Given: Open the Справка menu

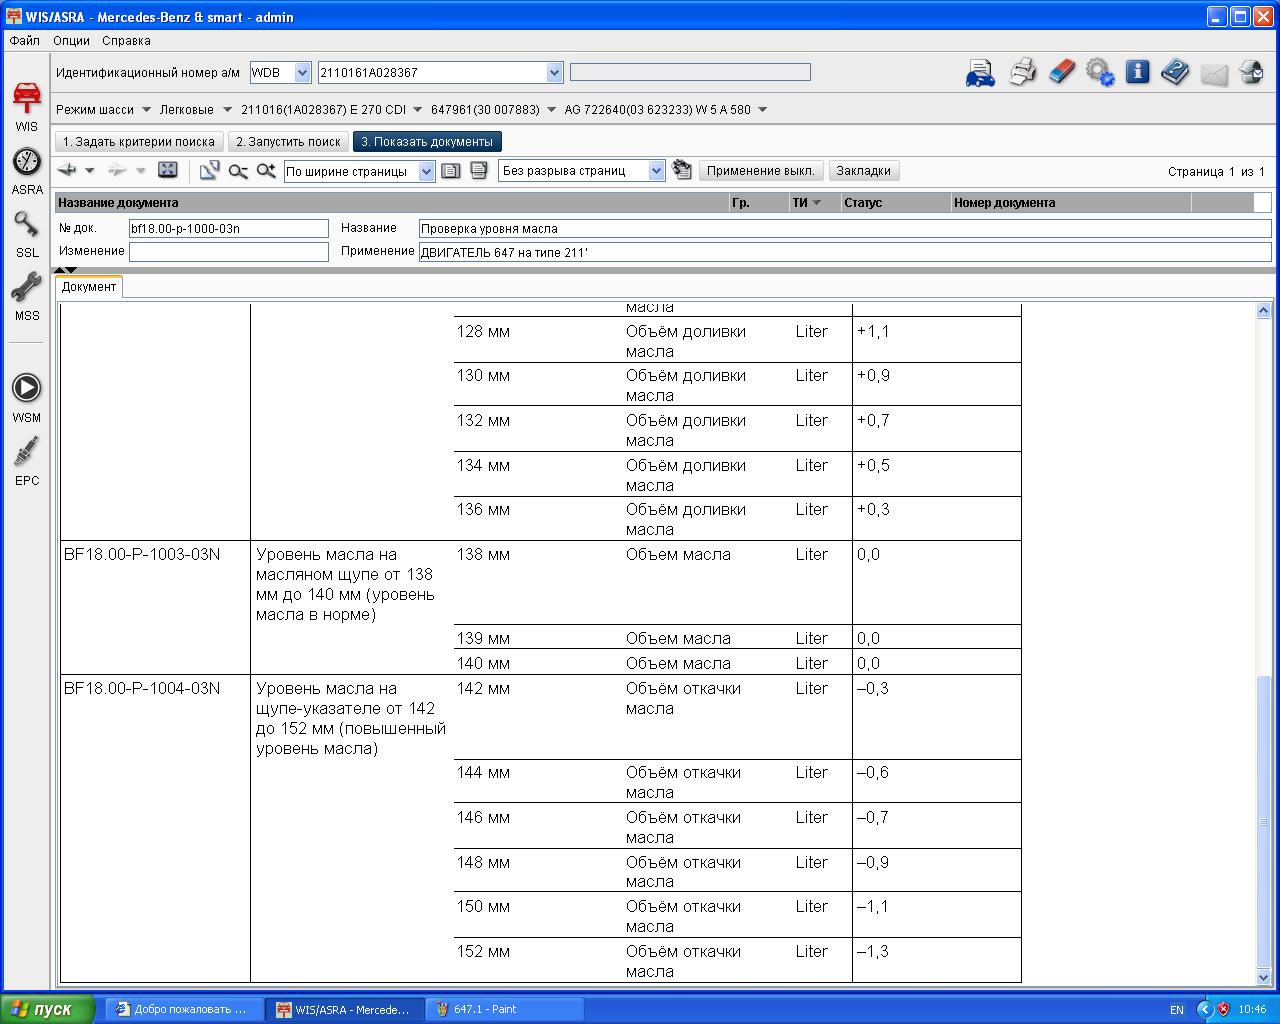Looking at the screenshot, I should coord(126,41).
